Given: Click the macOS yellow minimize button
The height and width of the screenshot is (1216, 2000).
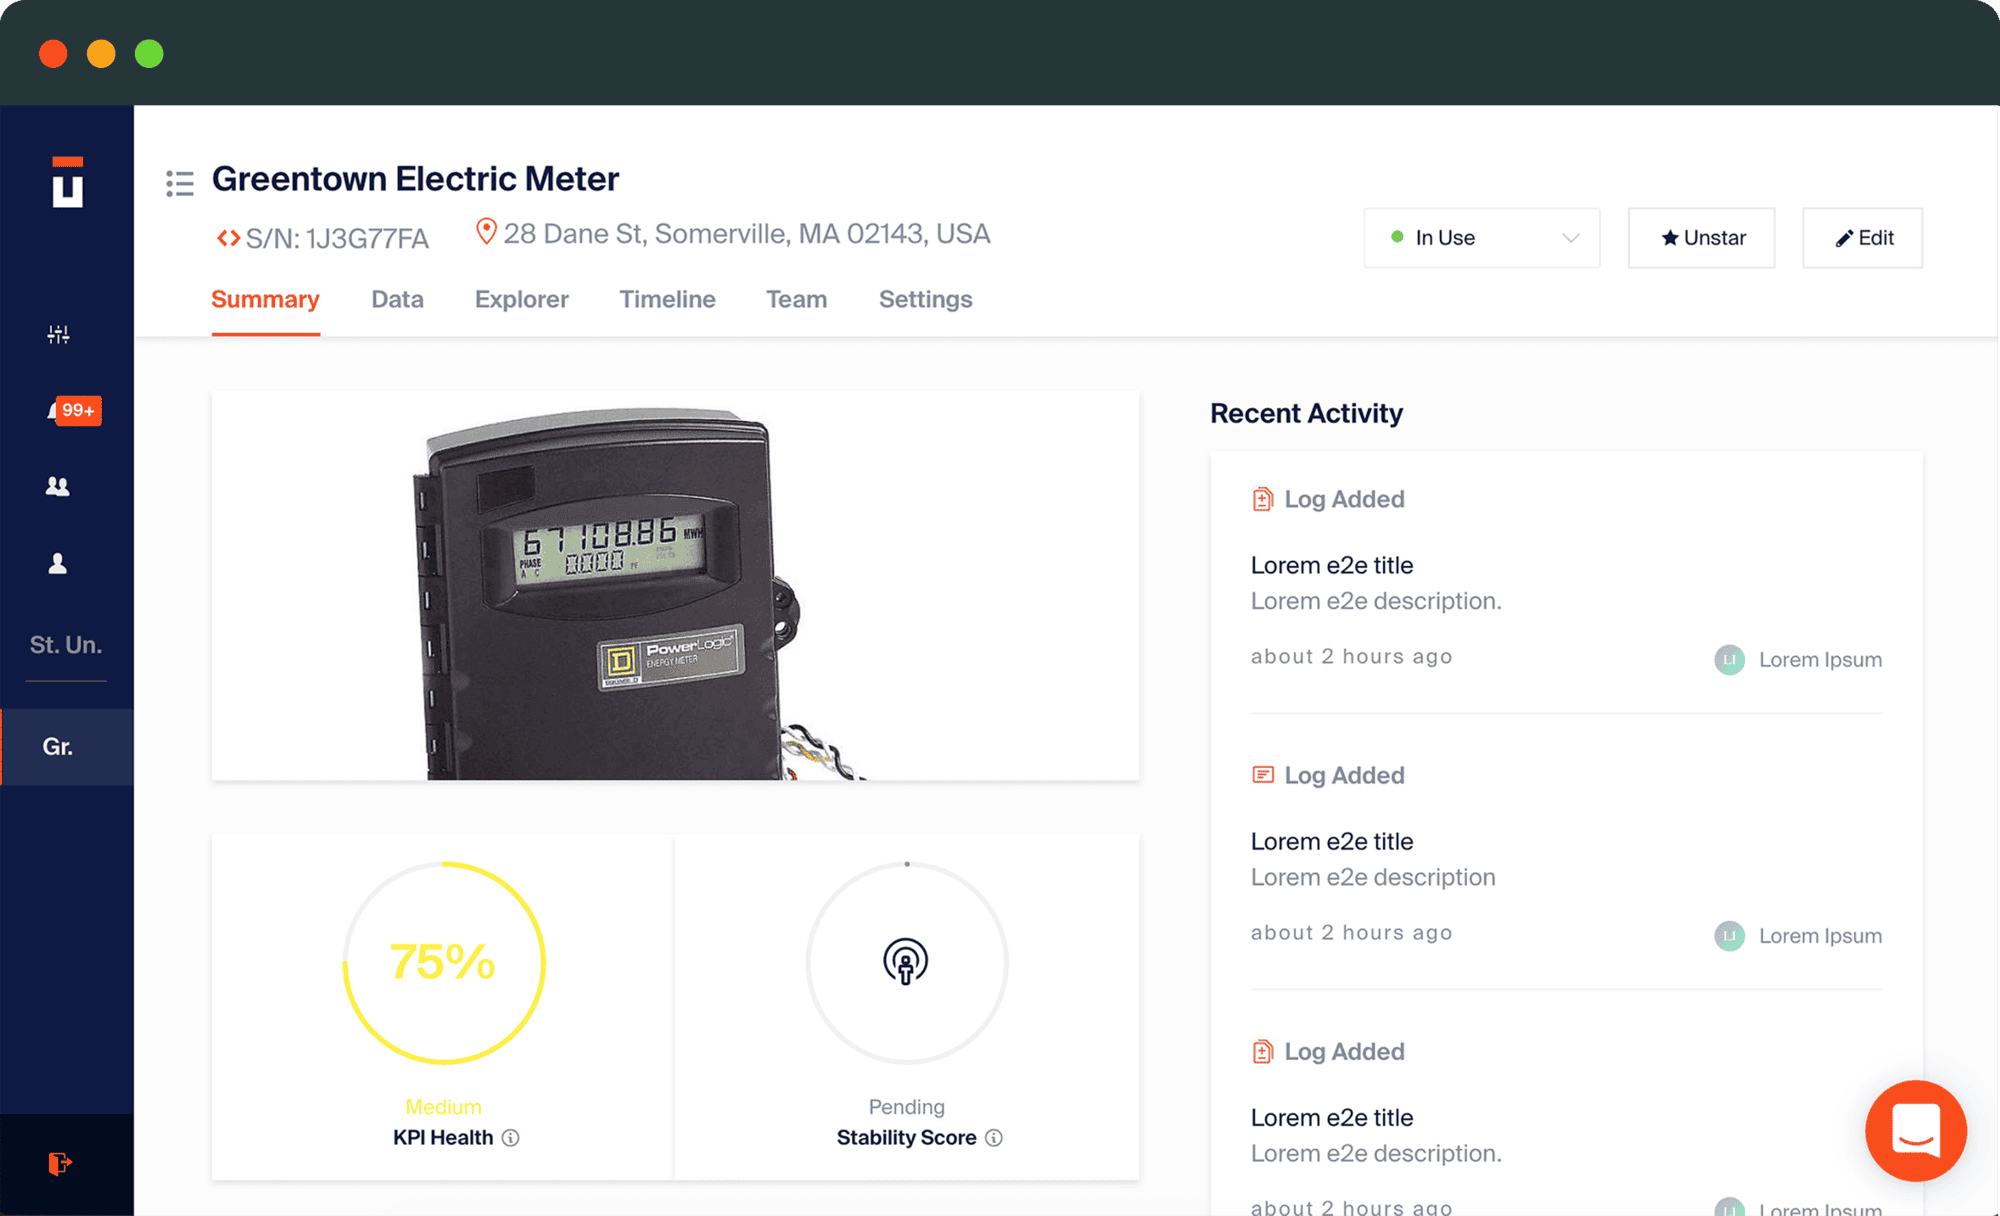Looking at the screenshot, I should [x=101, y=53].
